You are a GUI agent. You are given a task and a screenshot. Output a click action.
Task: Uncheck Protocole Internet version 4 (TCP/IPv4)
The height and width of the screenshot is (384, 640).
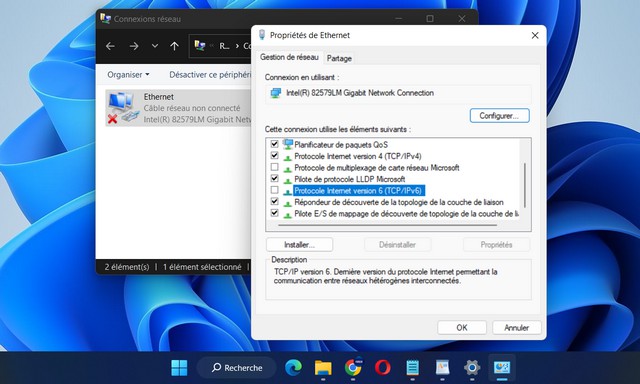(275, 155)
